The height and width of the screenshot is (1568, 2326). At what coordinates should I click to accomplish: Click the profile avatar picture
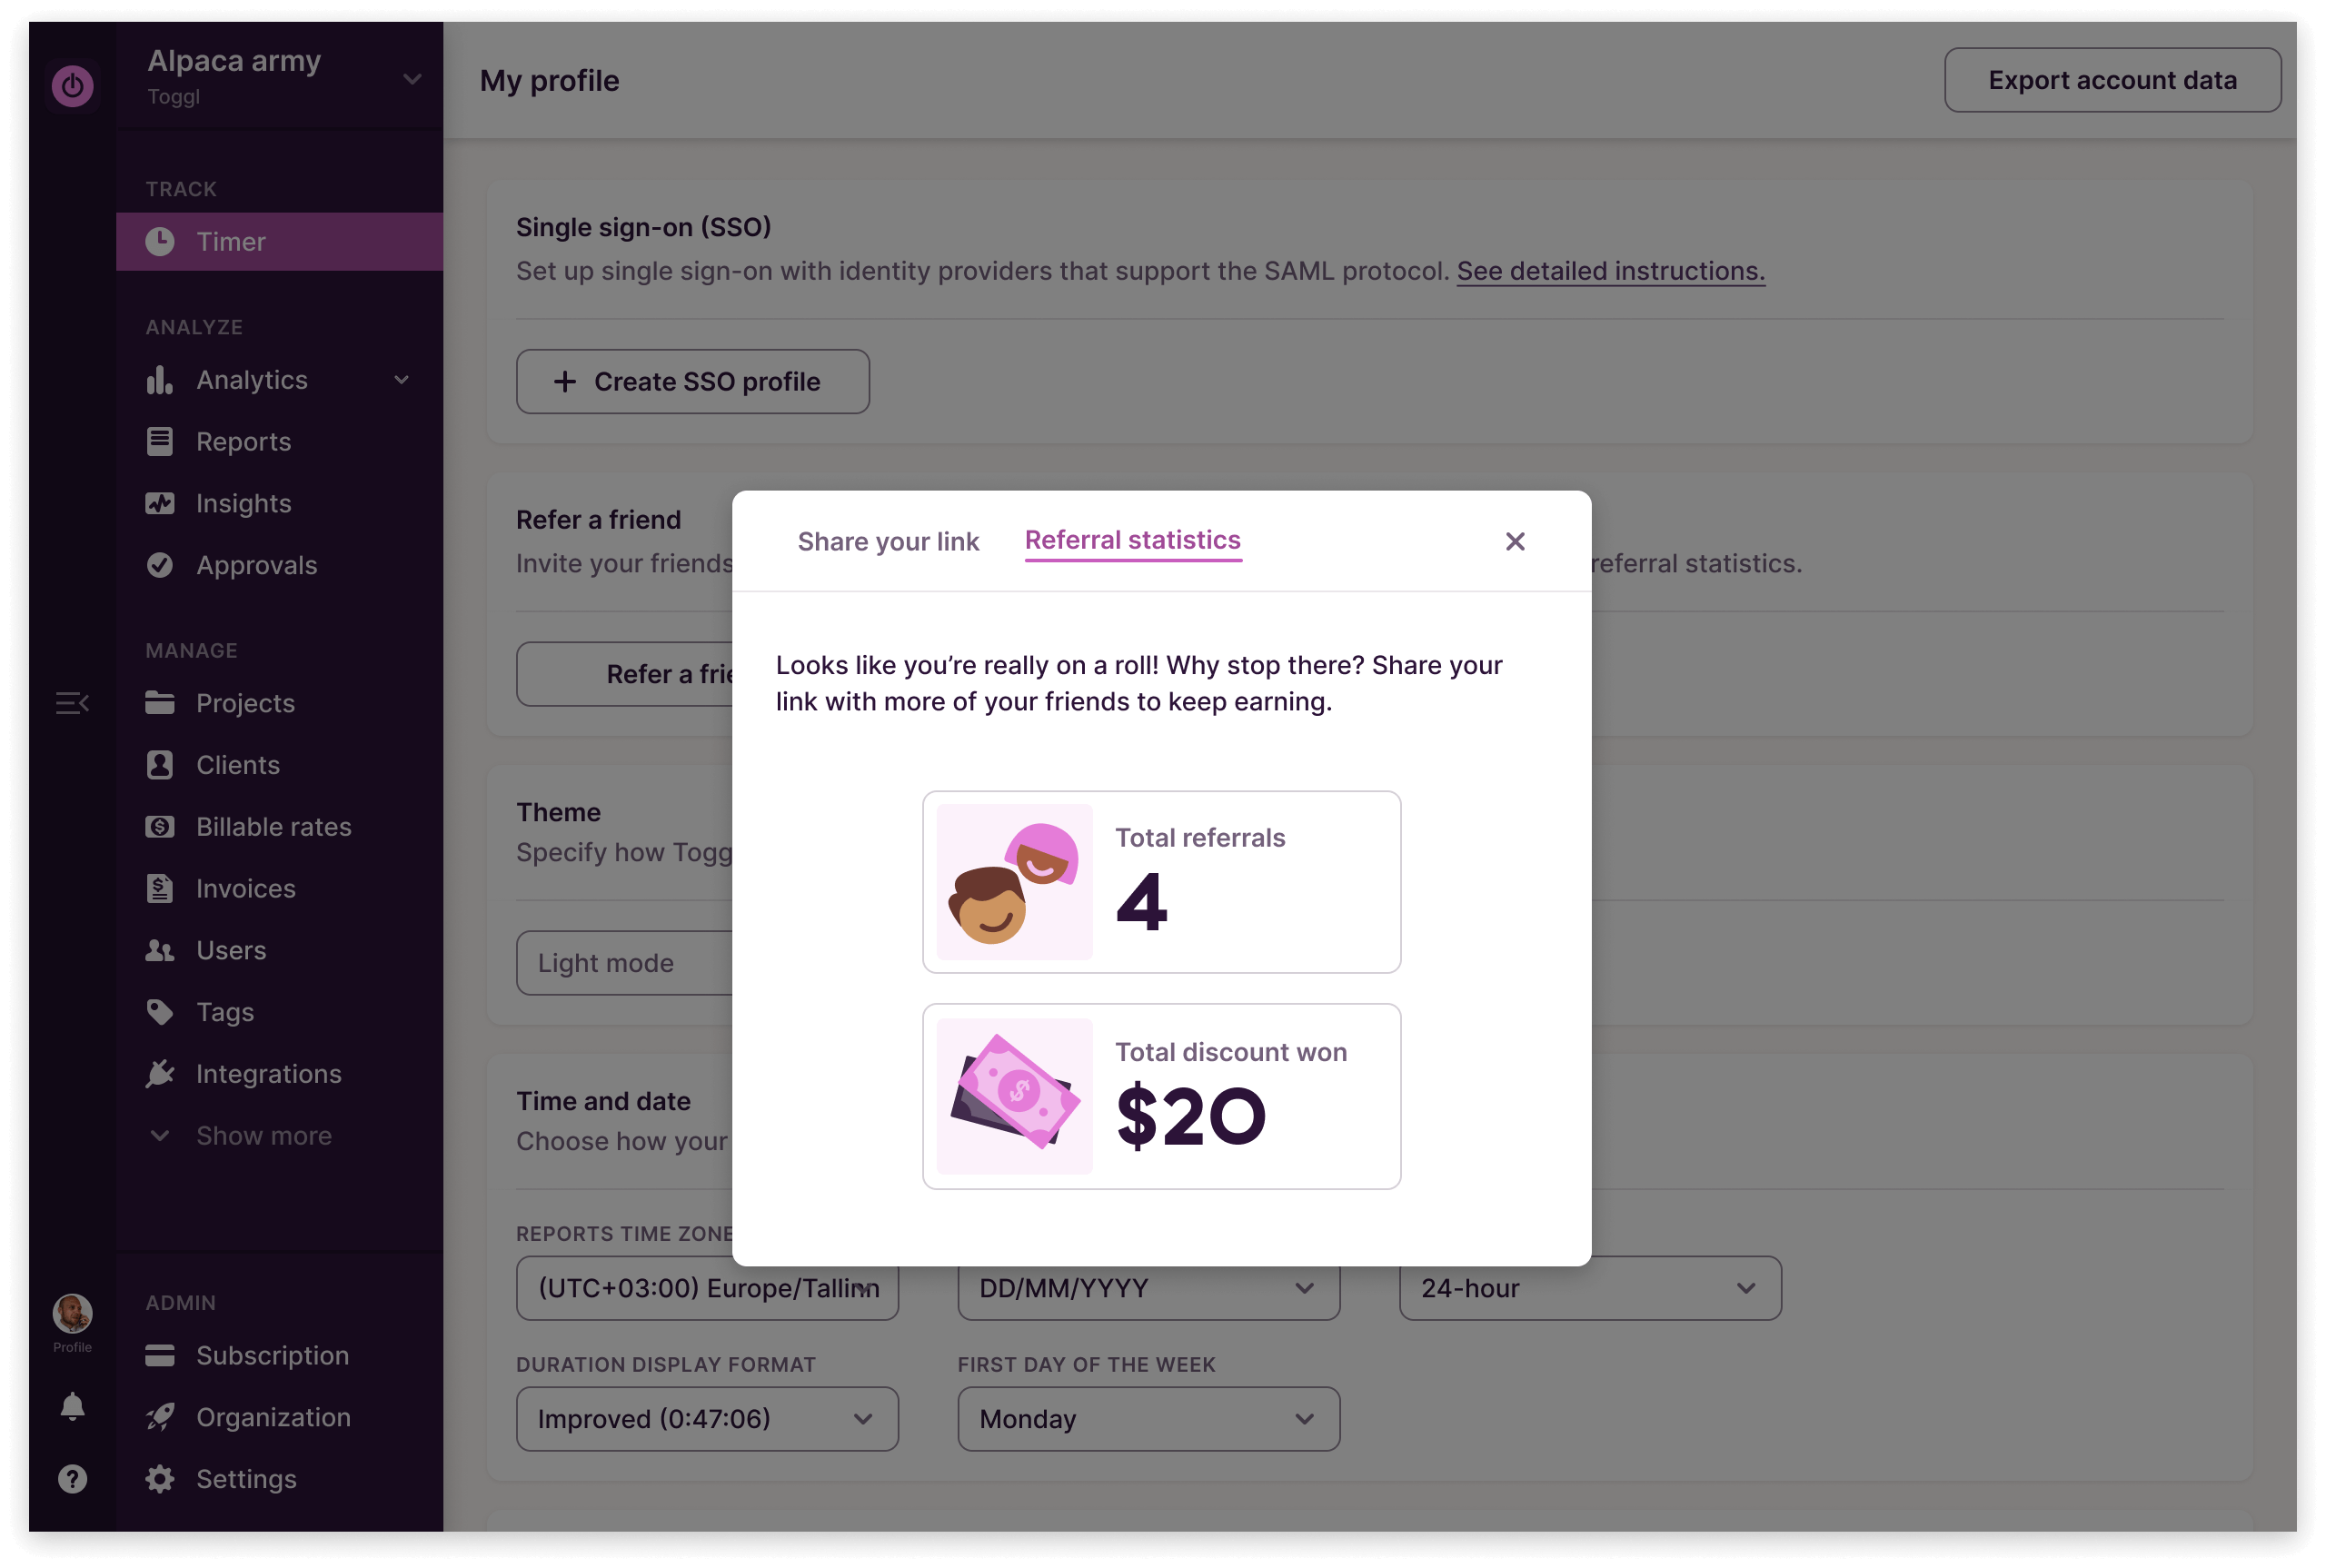click(72, 1314)
